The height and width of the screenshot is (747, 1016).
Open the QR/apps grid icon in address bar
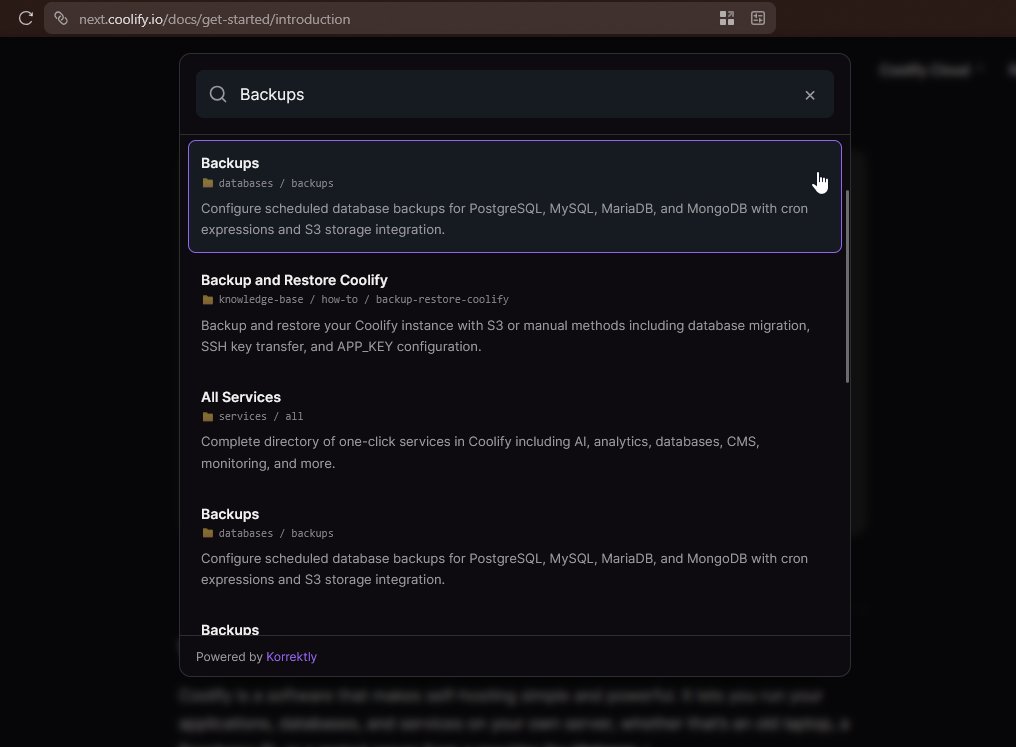pos(727,18)
